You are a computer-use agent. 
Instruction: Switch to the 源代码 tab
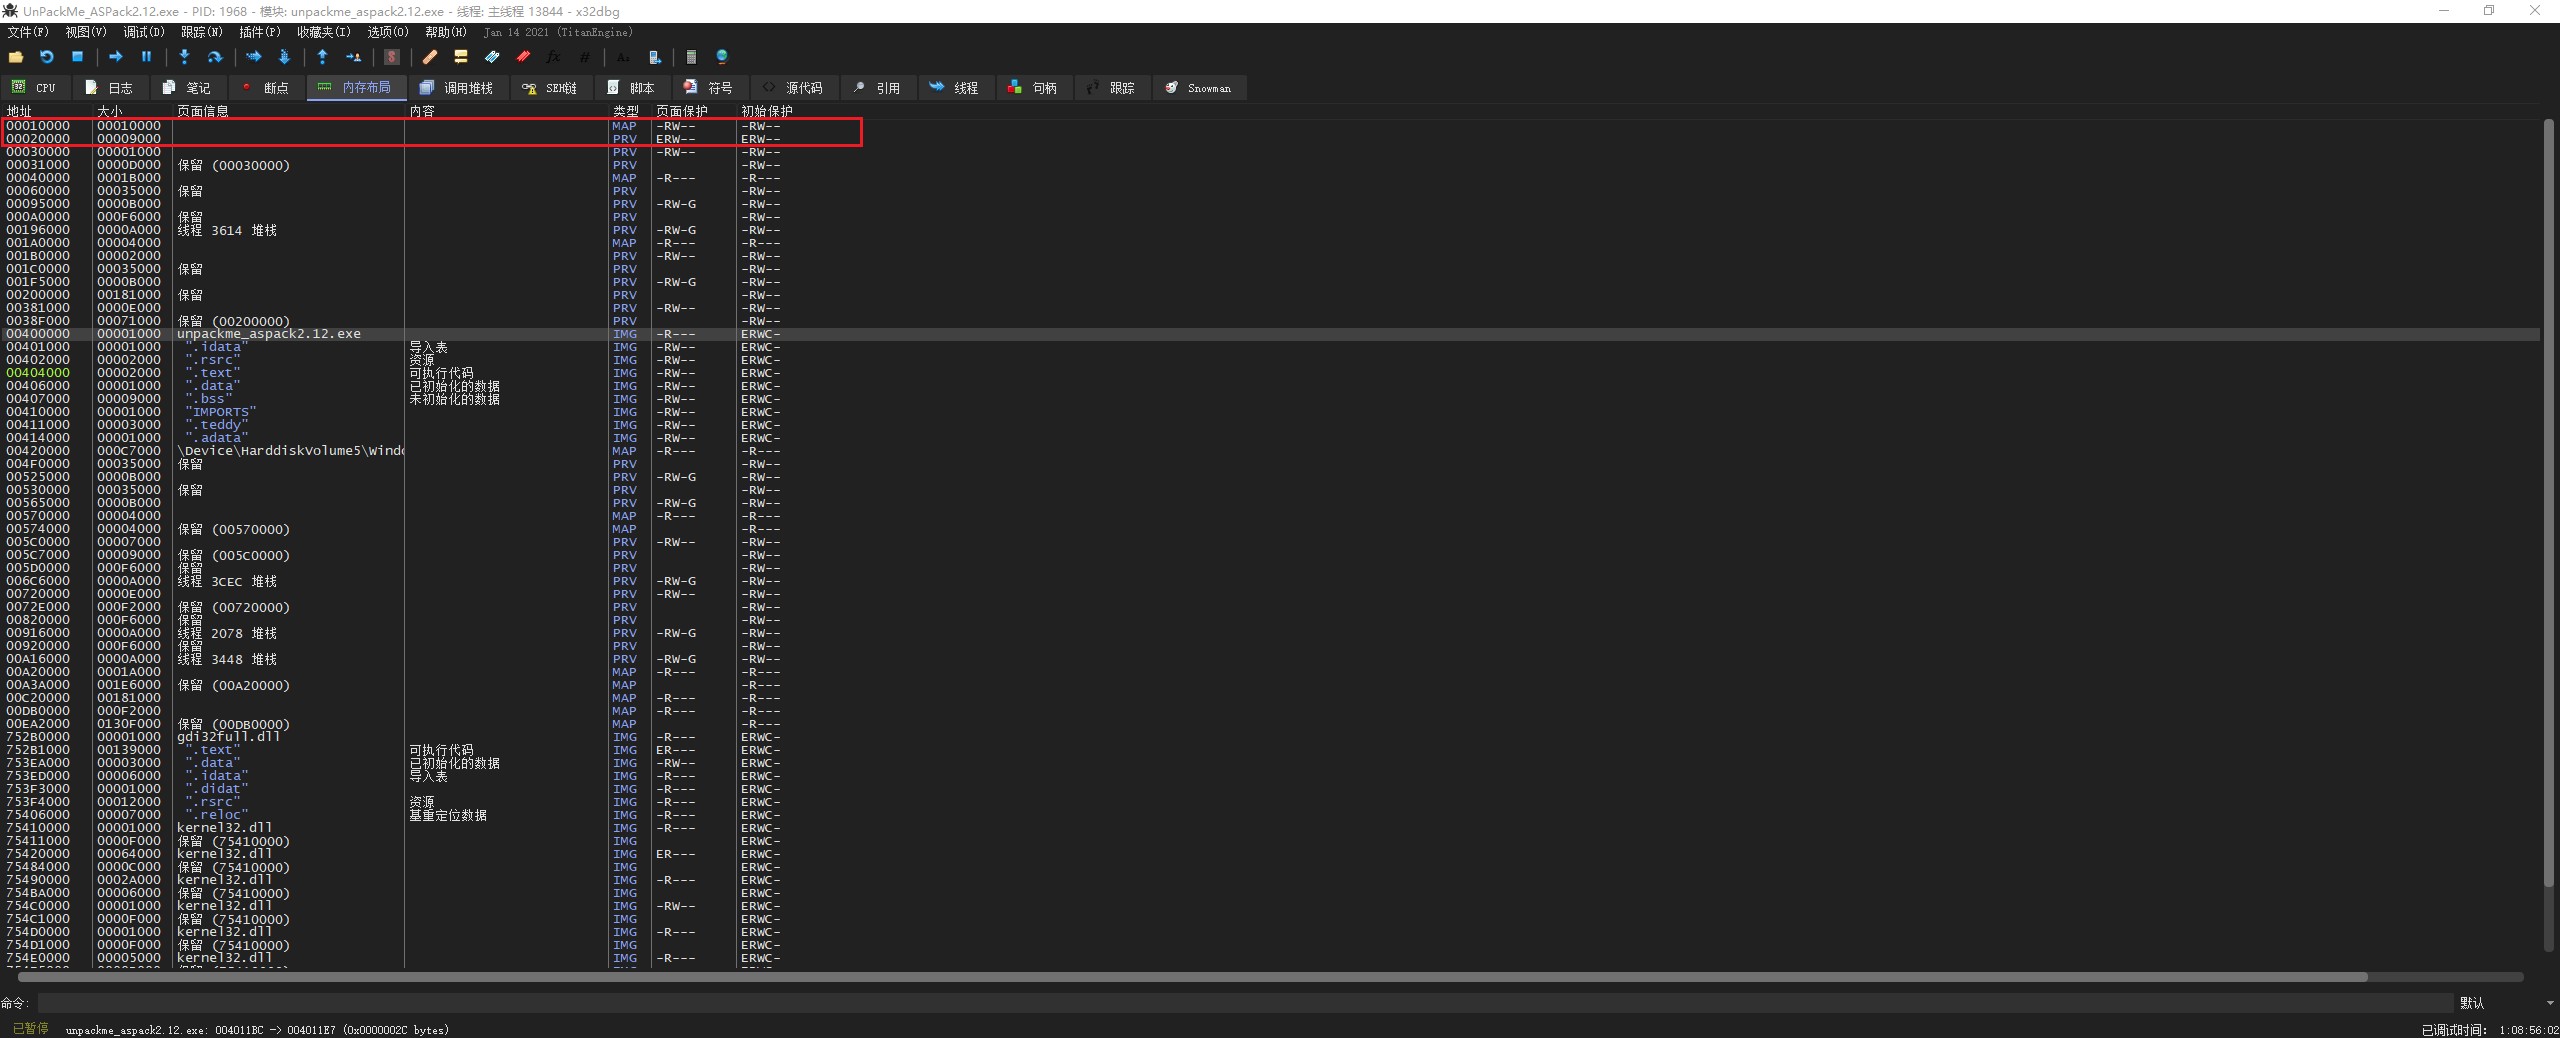tap(793, 88)
